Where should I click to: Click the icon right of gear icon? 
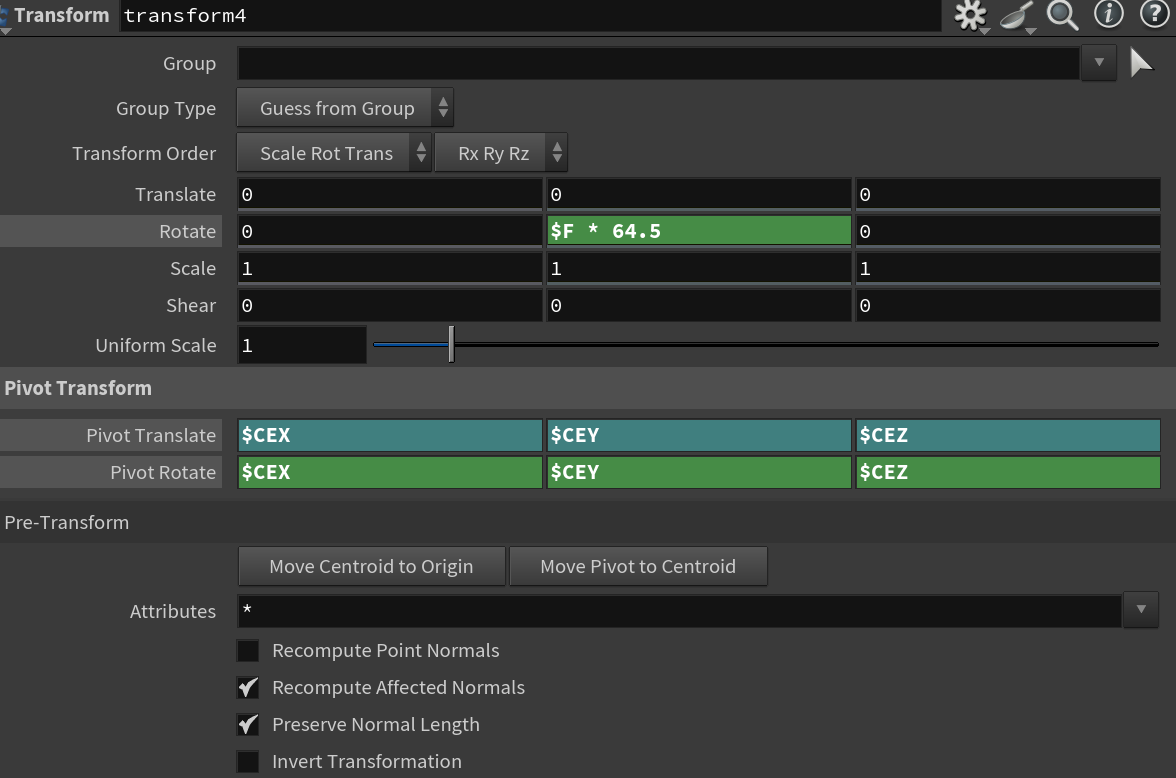[x=1017, y=16]
